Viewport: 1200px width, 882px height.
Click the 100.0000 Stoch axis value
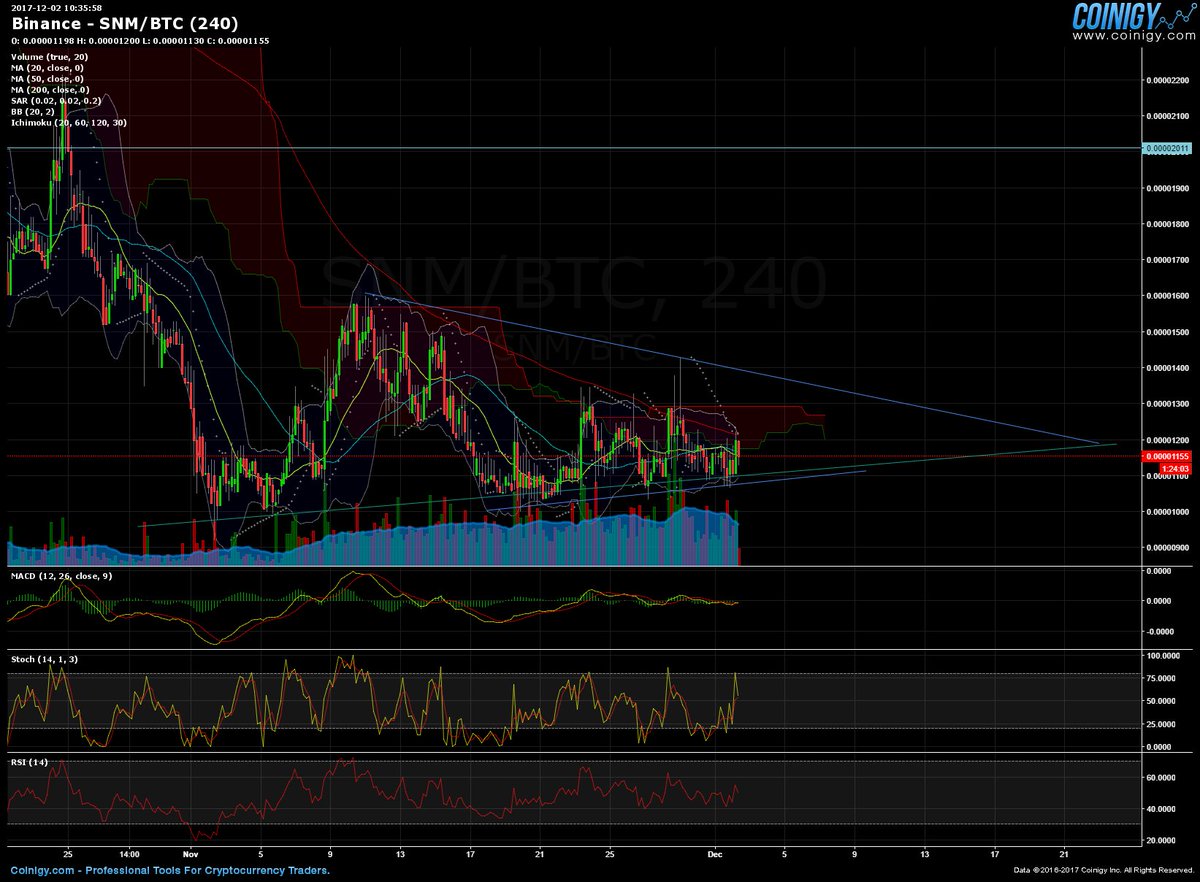click(x=1162, y=656)
